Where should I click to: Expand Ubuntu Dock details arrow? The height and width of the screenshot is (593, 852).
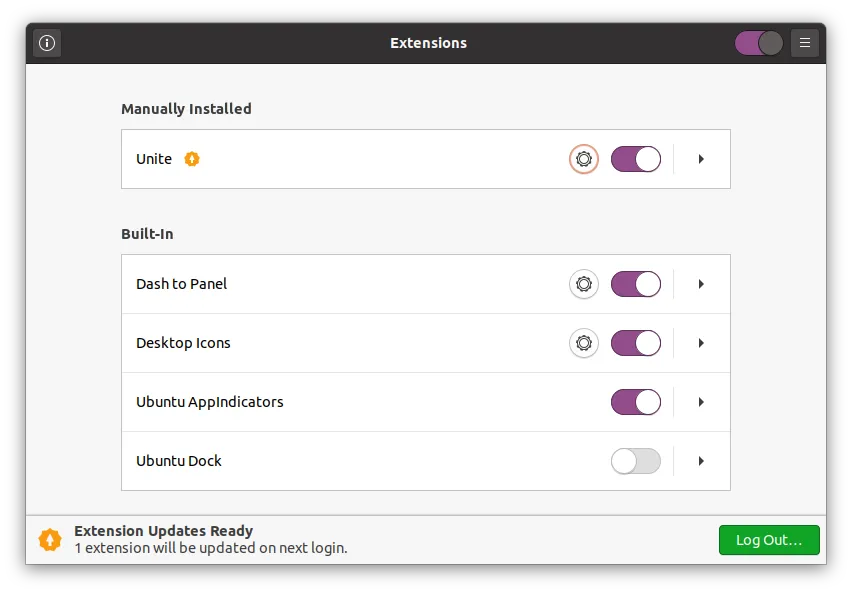click(701, 461)
